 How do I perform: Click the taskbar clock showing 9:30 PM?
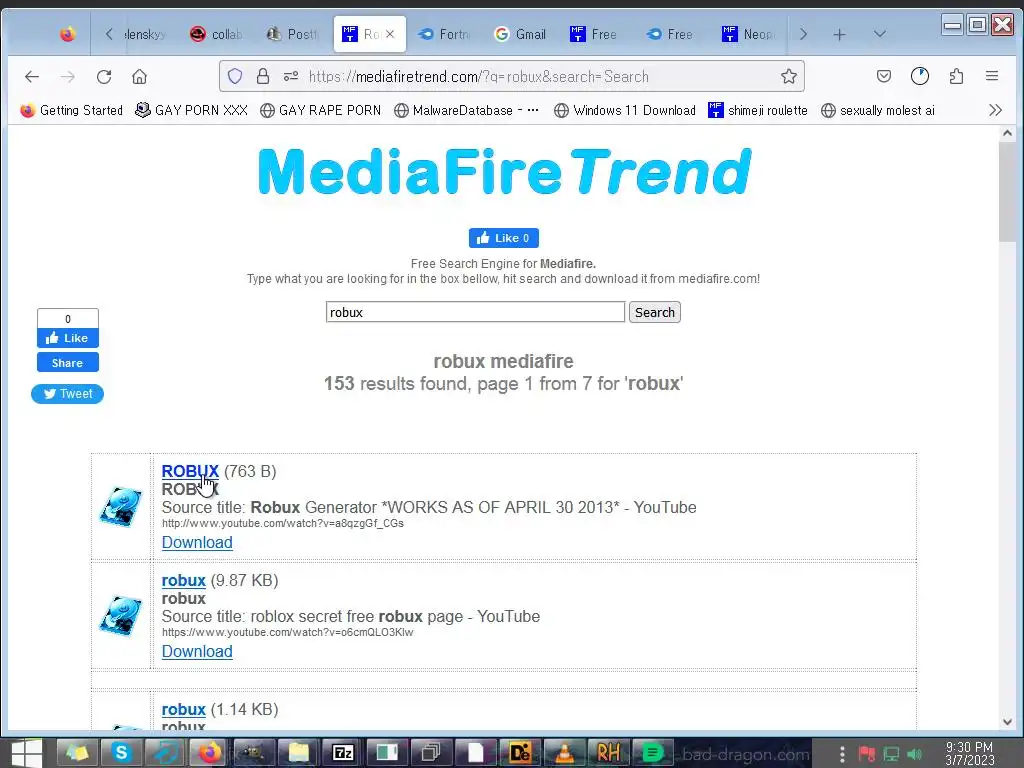click(x=969, y=754)
